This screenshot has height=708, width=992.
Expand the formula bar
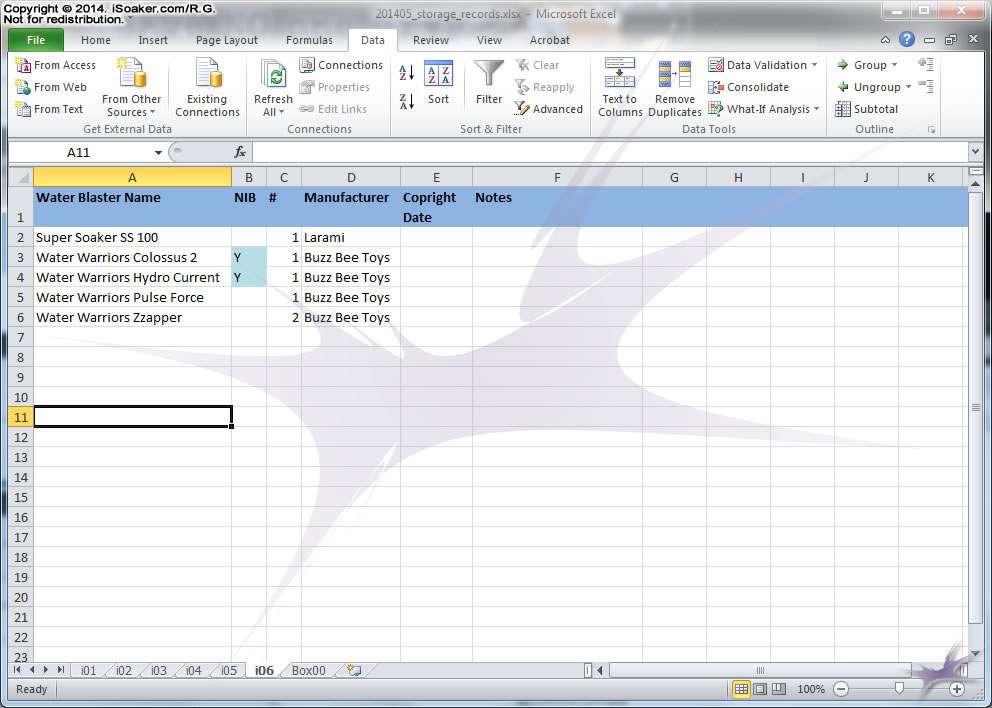point(975,152)
